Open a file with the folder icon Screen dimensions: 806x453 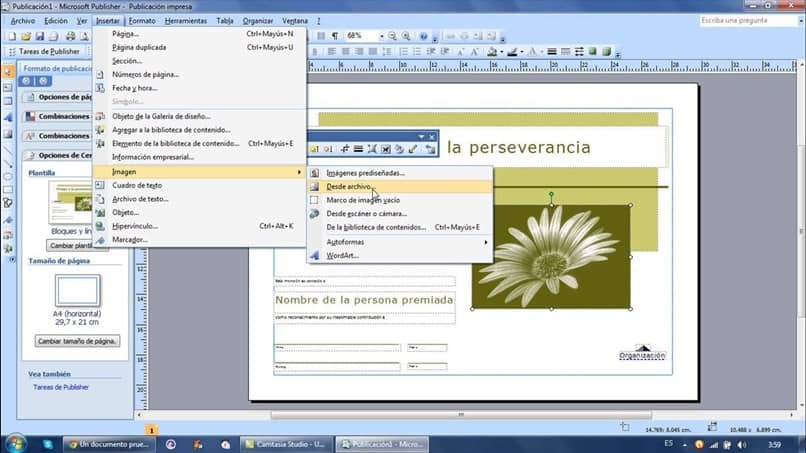click(x=26, y=36)
